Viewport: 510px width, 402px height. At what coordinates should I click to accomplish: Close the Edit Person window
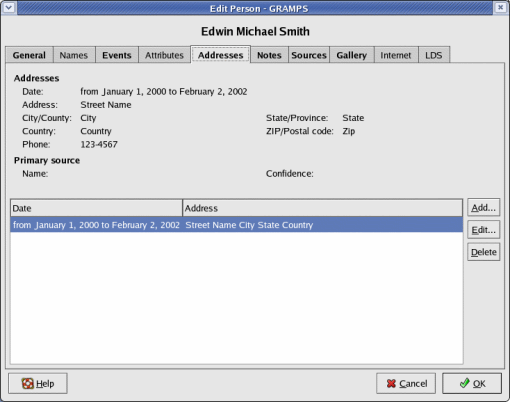pos(500,7)
